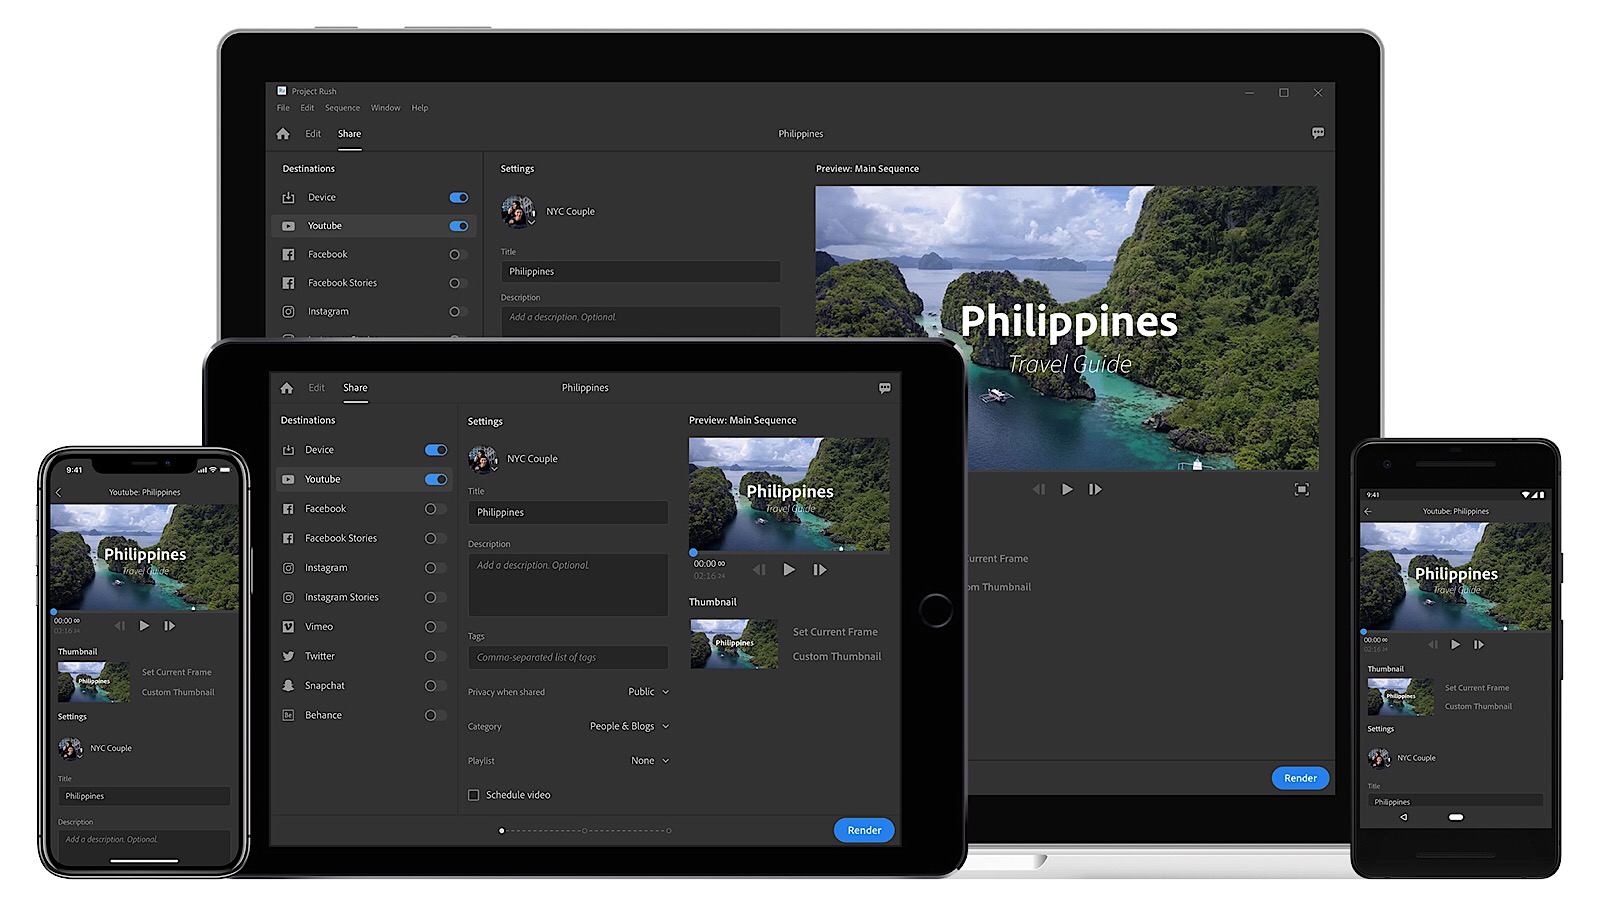Step forward one frame in laptop preview
The image size is (1600, 900).
(1095, 489)
